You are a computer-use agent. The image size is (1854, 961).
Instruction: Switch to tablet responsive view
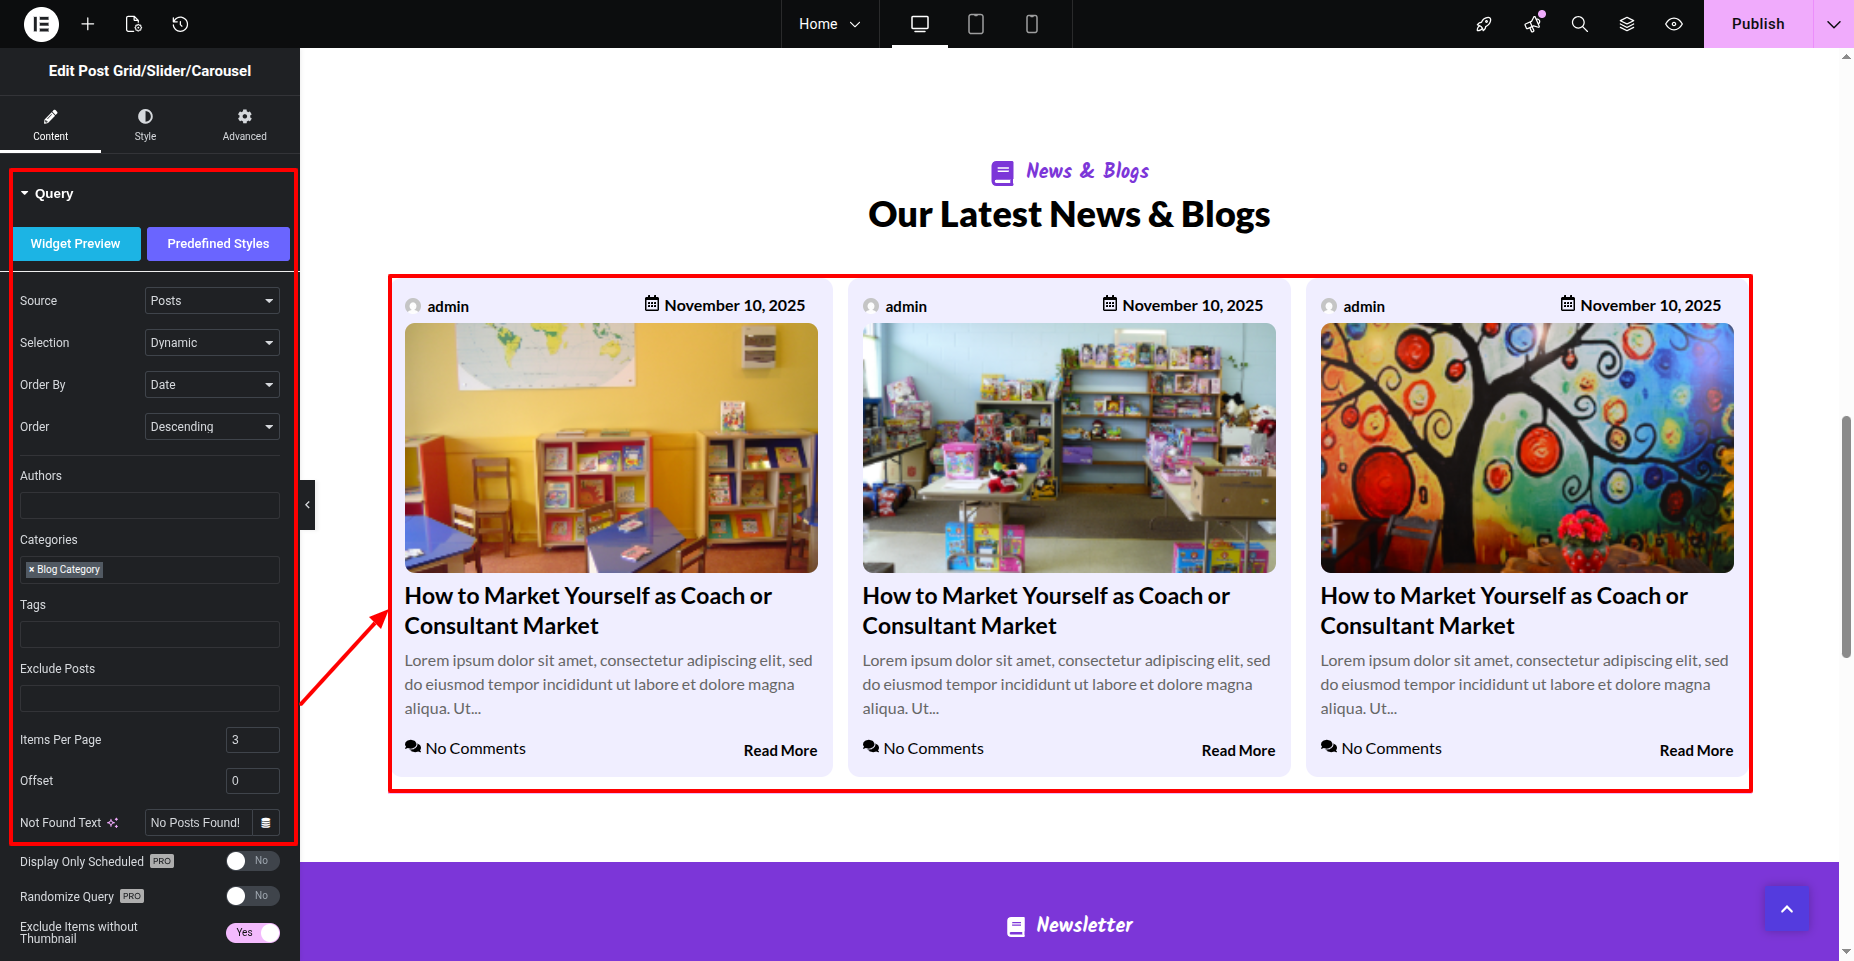(x=975, y=24)
